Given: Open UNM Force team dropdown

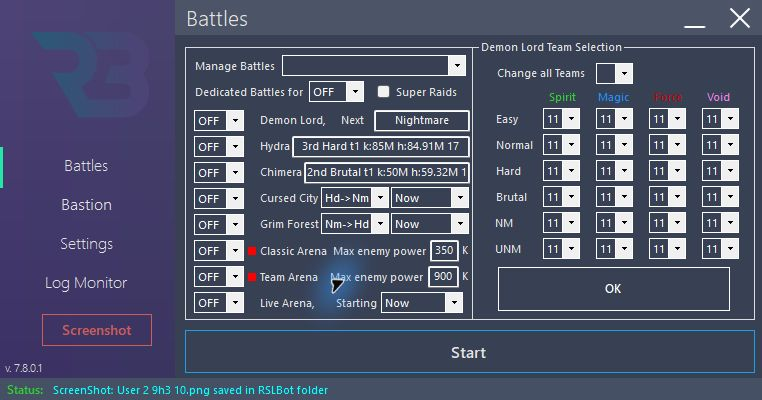Looking at the screenshot, I should (x=667, y=249).
